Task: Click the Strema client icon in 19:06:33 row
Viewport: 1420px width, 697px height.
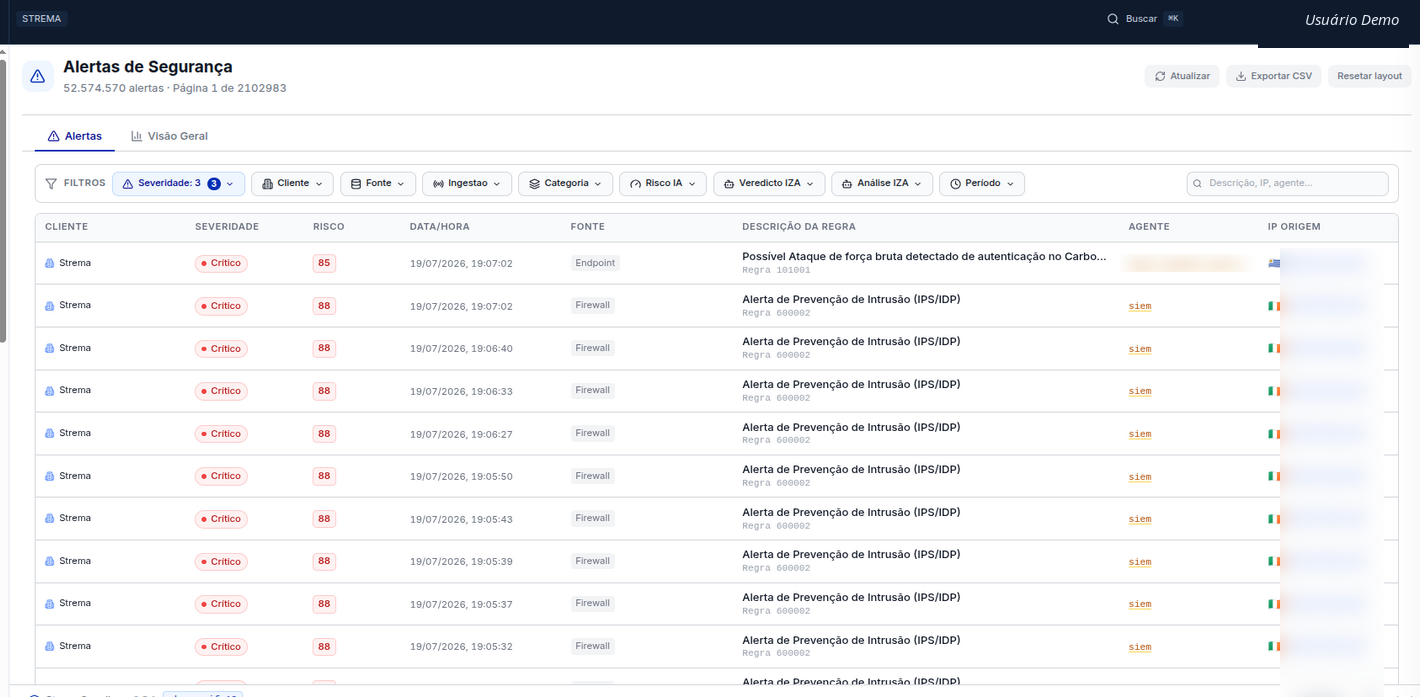Action: point(50,391)
